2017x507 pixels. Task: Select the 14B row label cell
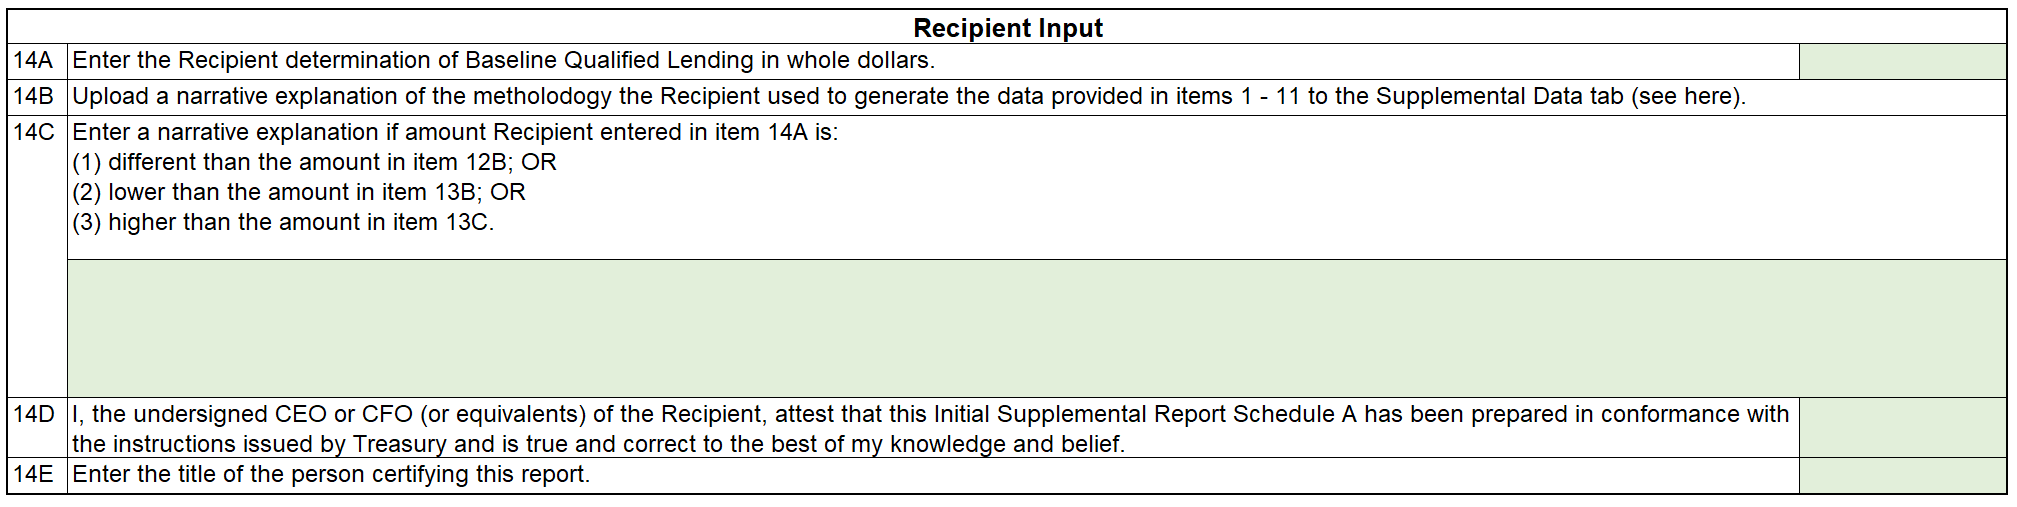pyautogui.click(x=36, y=97)
